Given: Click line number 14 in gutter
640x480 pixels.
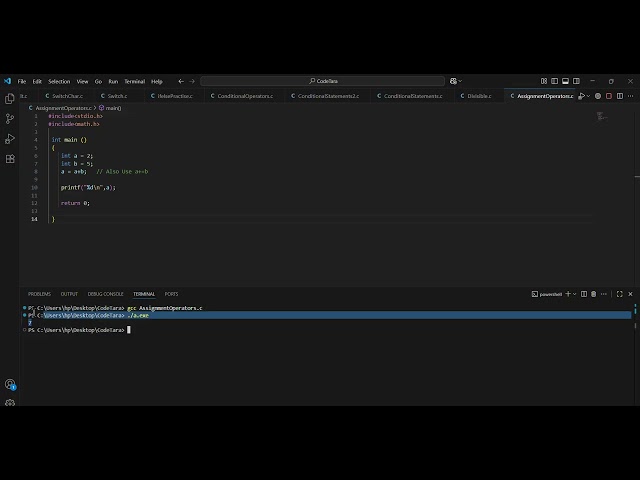Looking at the screenshot, I should (34, 219).
